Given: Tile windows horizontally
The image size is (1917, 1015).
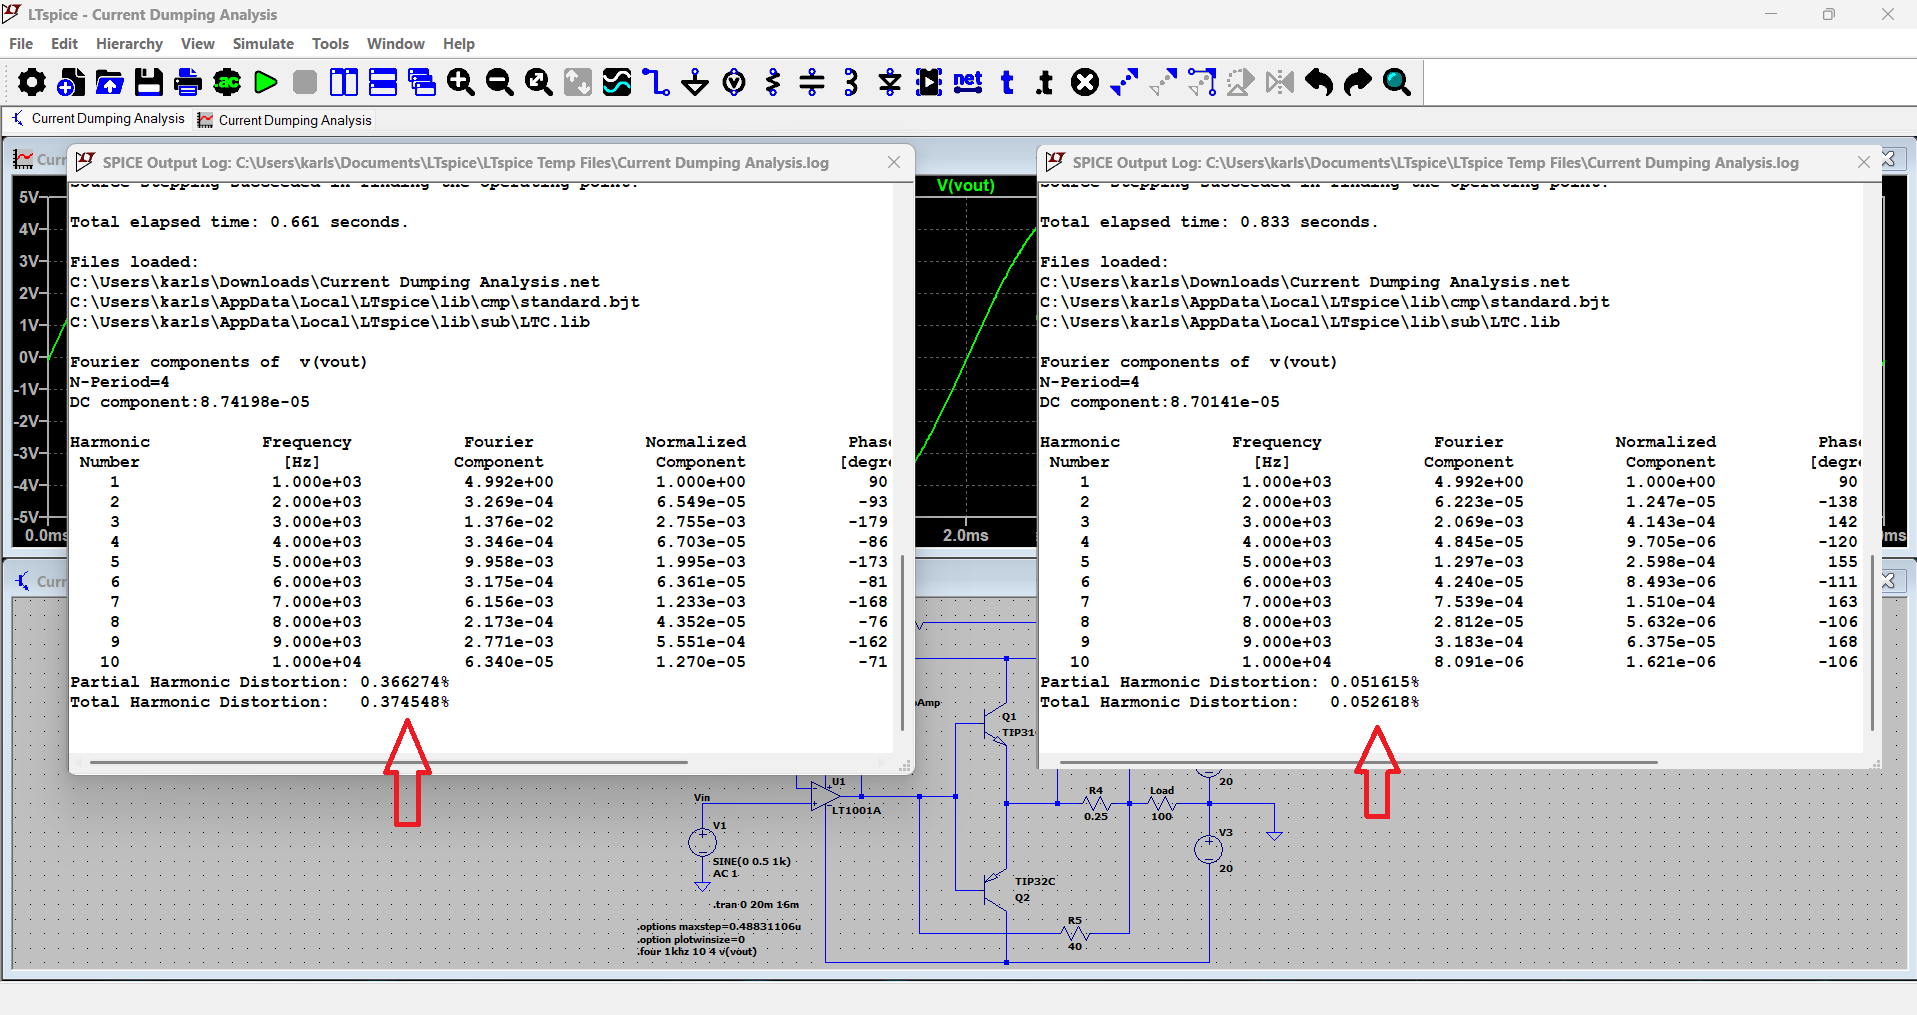Looking at the screenshot, I should (x=383, y=82).
